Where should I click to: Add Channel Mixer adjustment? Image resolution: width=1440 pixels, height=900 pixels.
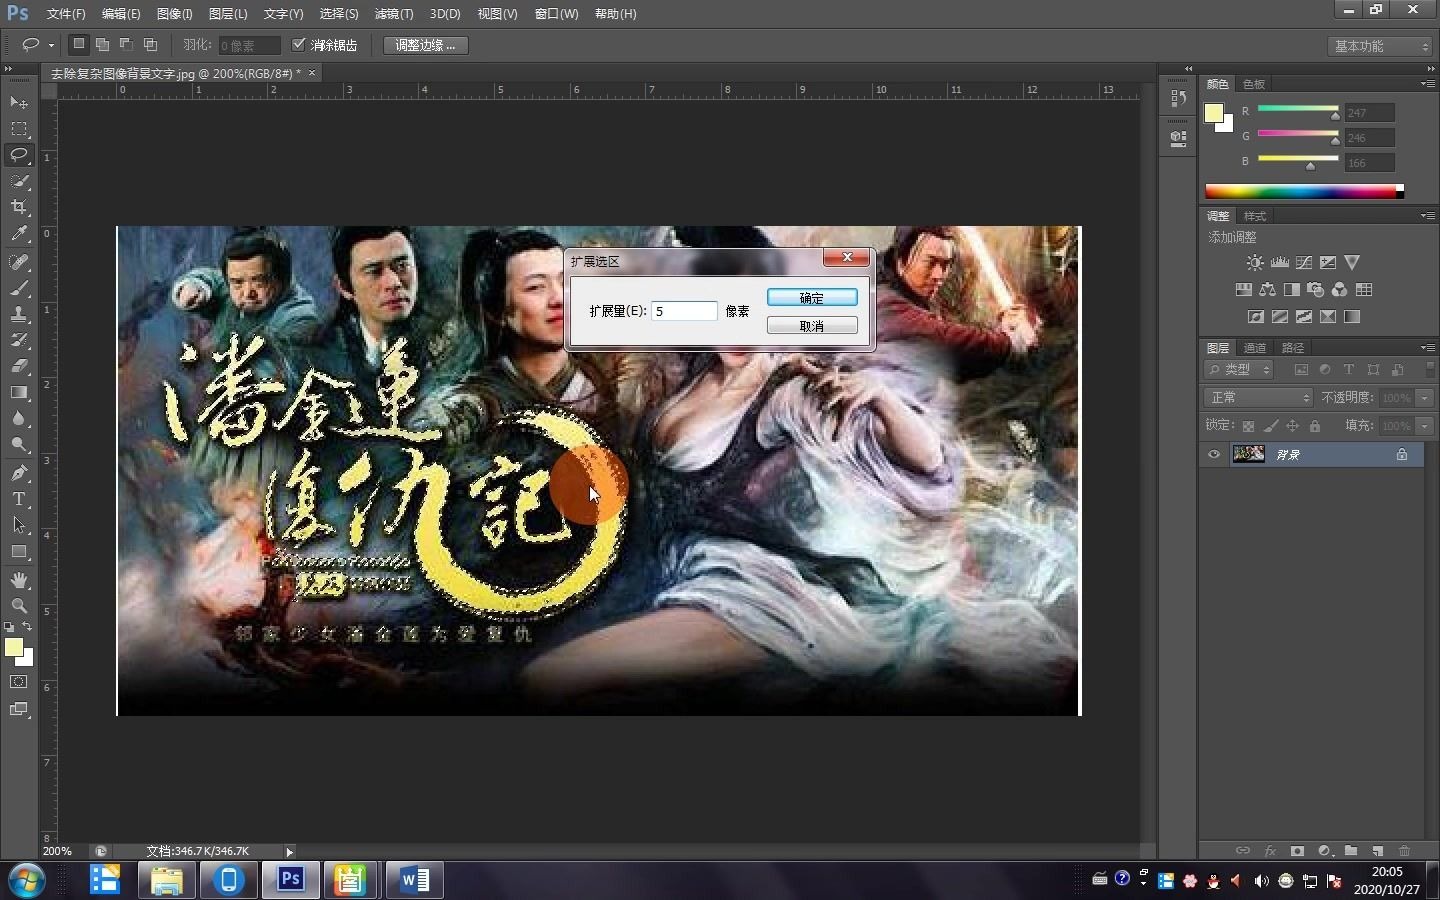pyautogui.click(x=1340, y=289)
